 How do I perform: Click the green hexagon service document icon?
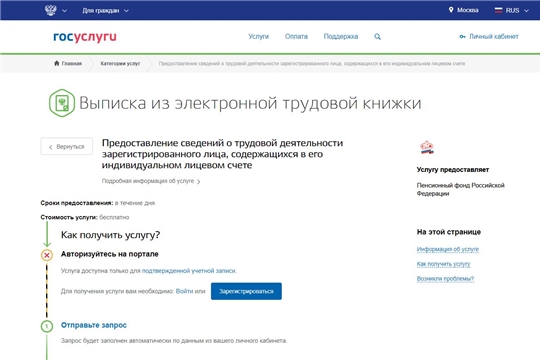tap(62, 103)
